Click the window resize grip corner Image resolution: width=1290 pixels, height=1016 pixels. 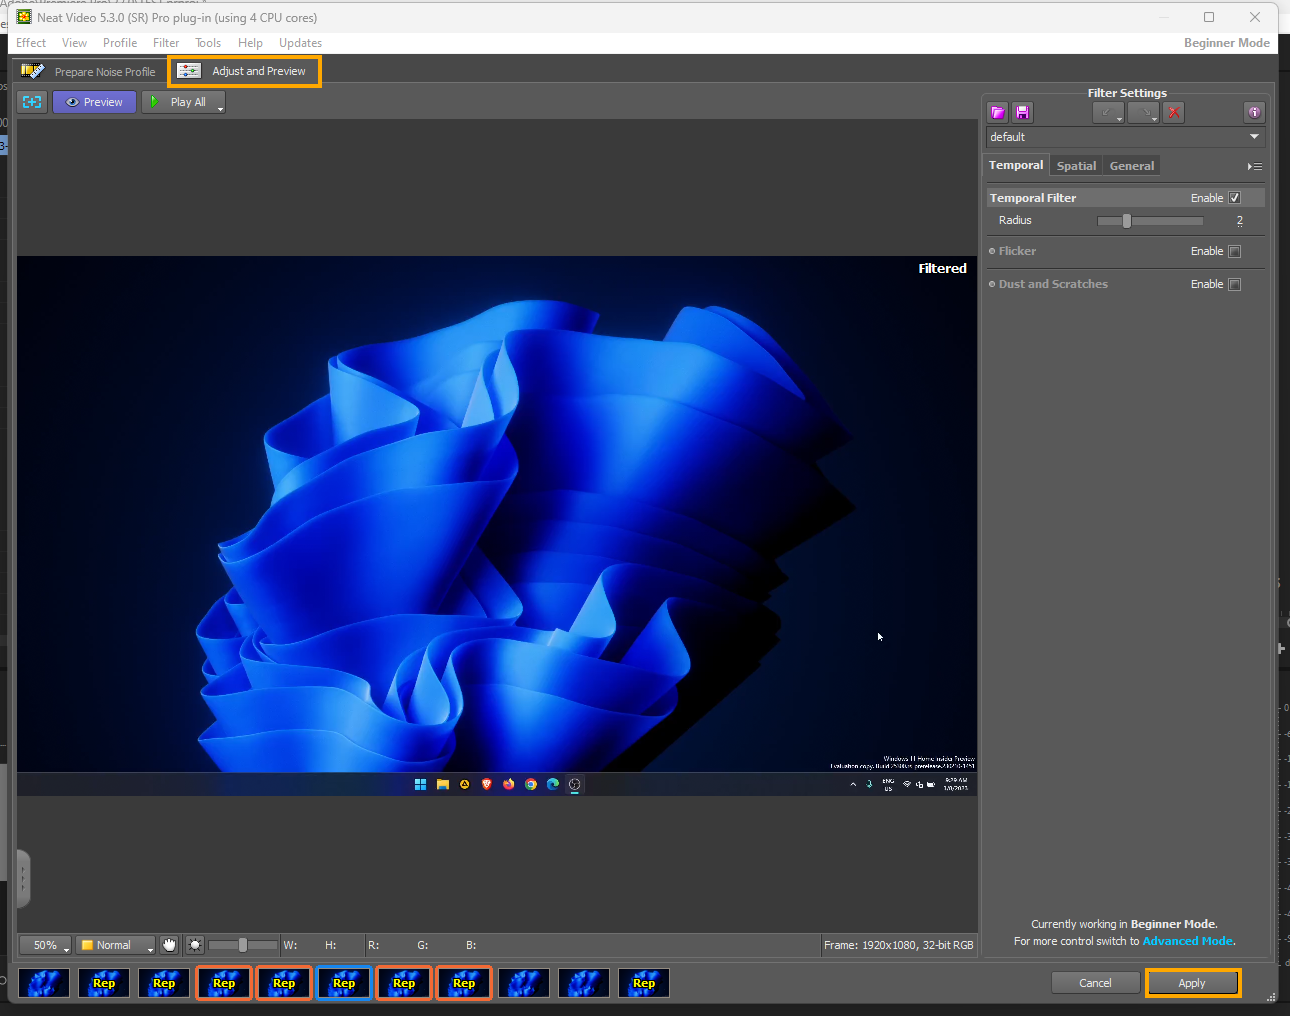pos(1271,997)
